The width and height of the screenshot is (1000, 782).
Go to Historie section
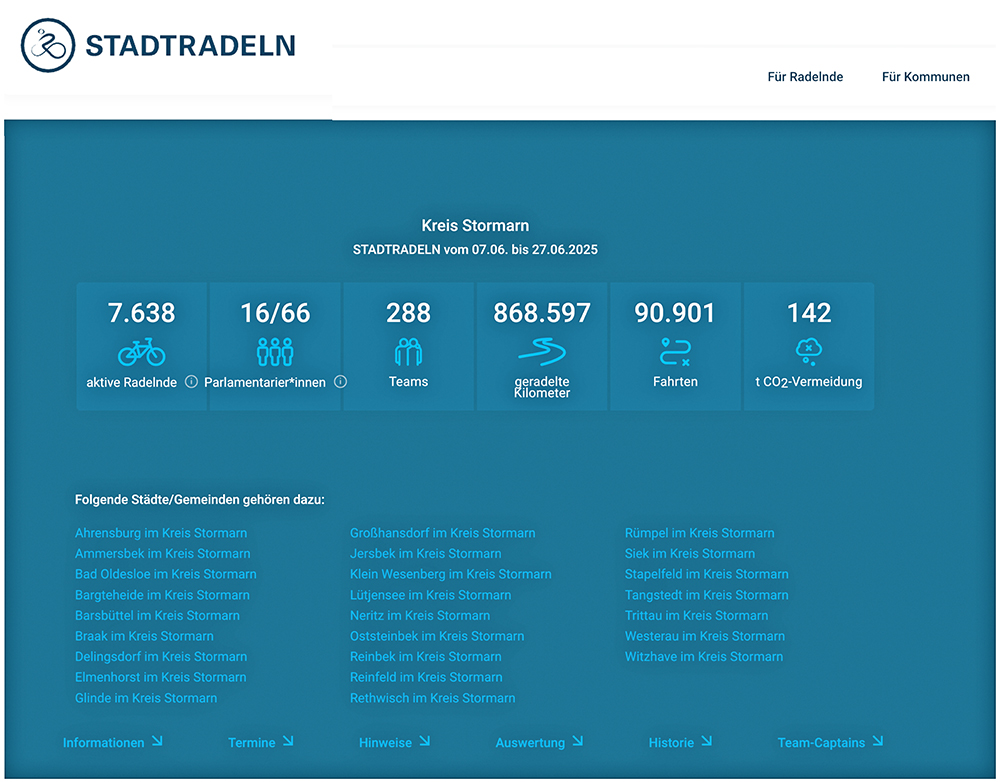[x=671, y=742]
